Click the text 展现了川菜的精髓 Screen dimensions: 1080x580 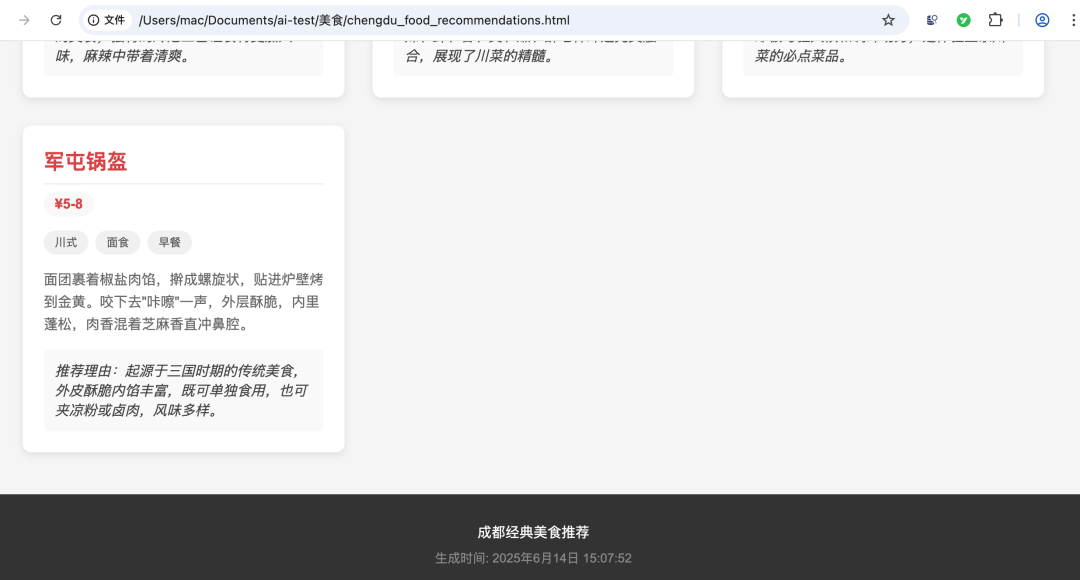(493, 56)
